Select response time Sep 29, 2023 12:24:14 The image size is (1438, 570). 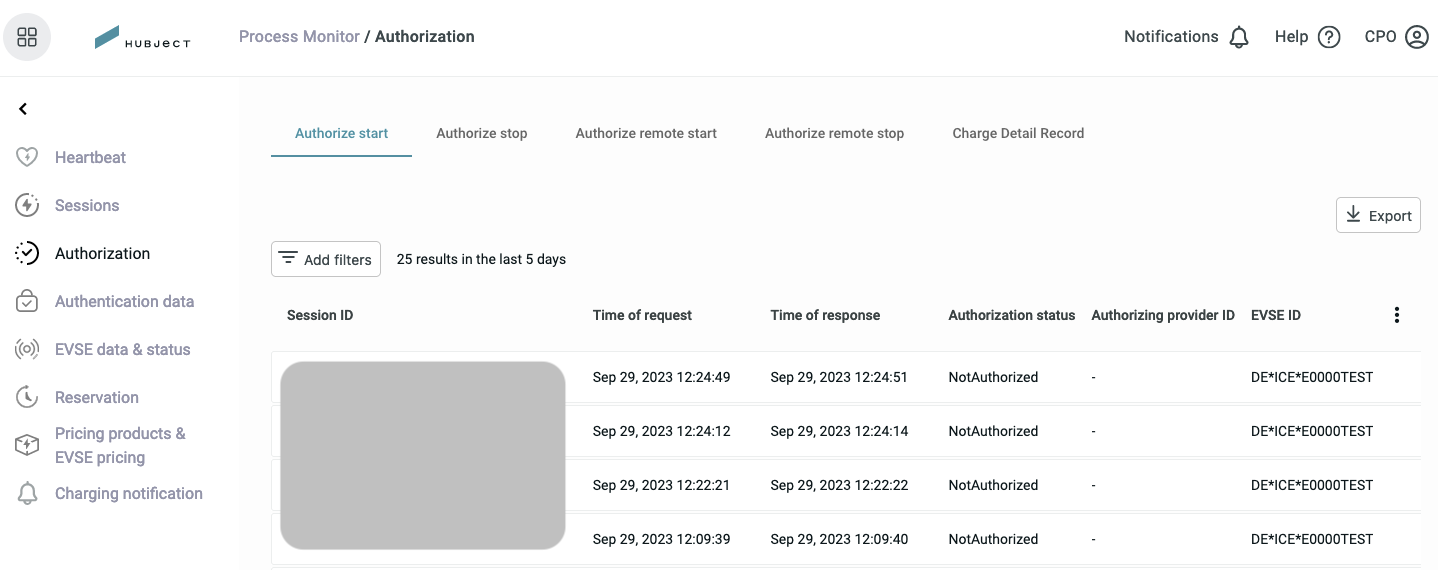[839, 431]
